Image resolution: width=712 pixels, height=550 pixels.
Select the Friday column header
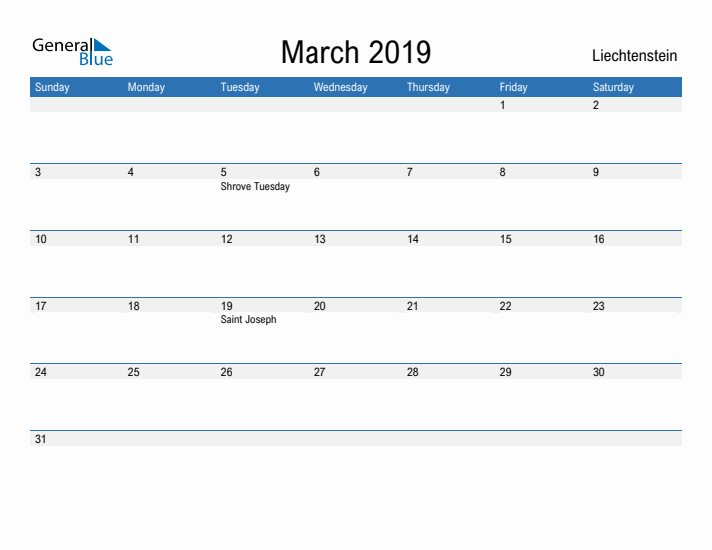tap(514, 87)
